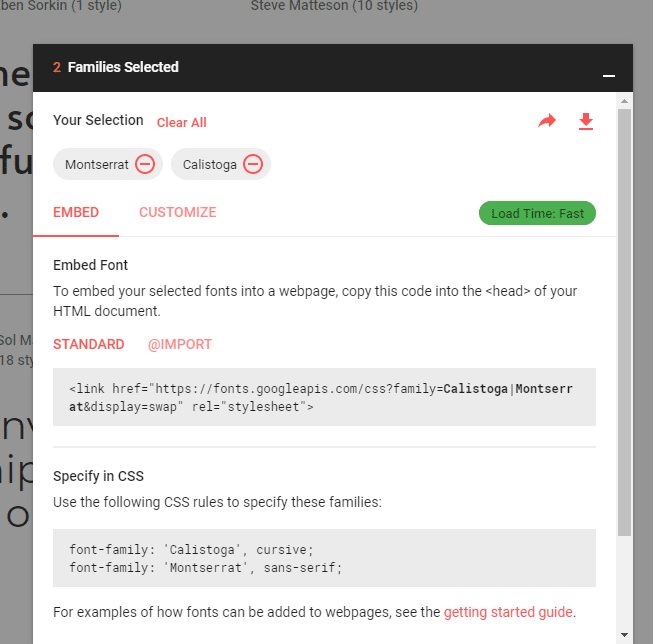Share the selection with the arrow icon

pos(547,121)
